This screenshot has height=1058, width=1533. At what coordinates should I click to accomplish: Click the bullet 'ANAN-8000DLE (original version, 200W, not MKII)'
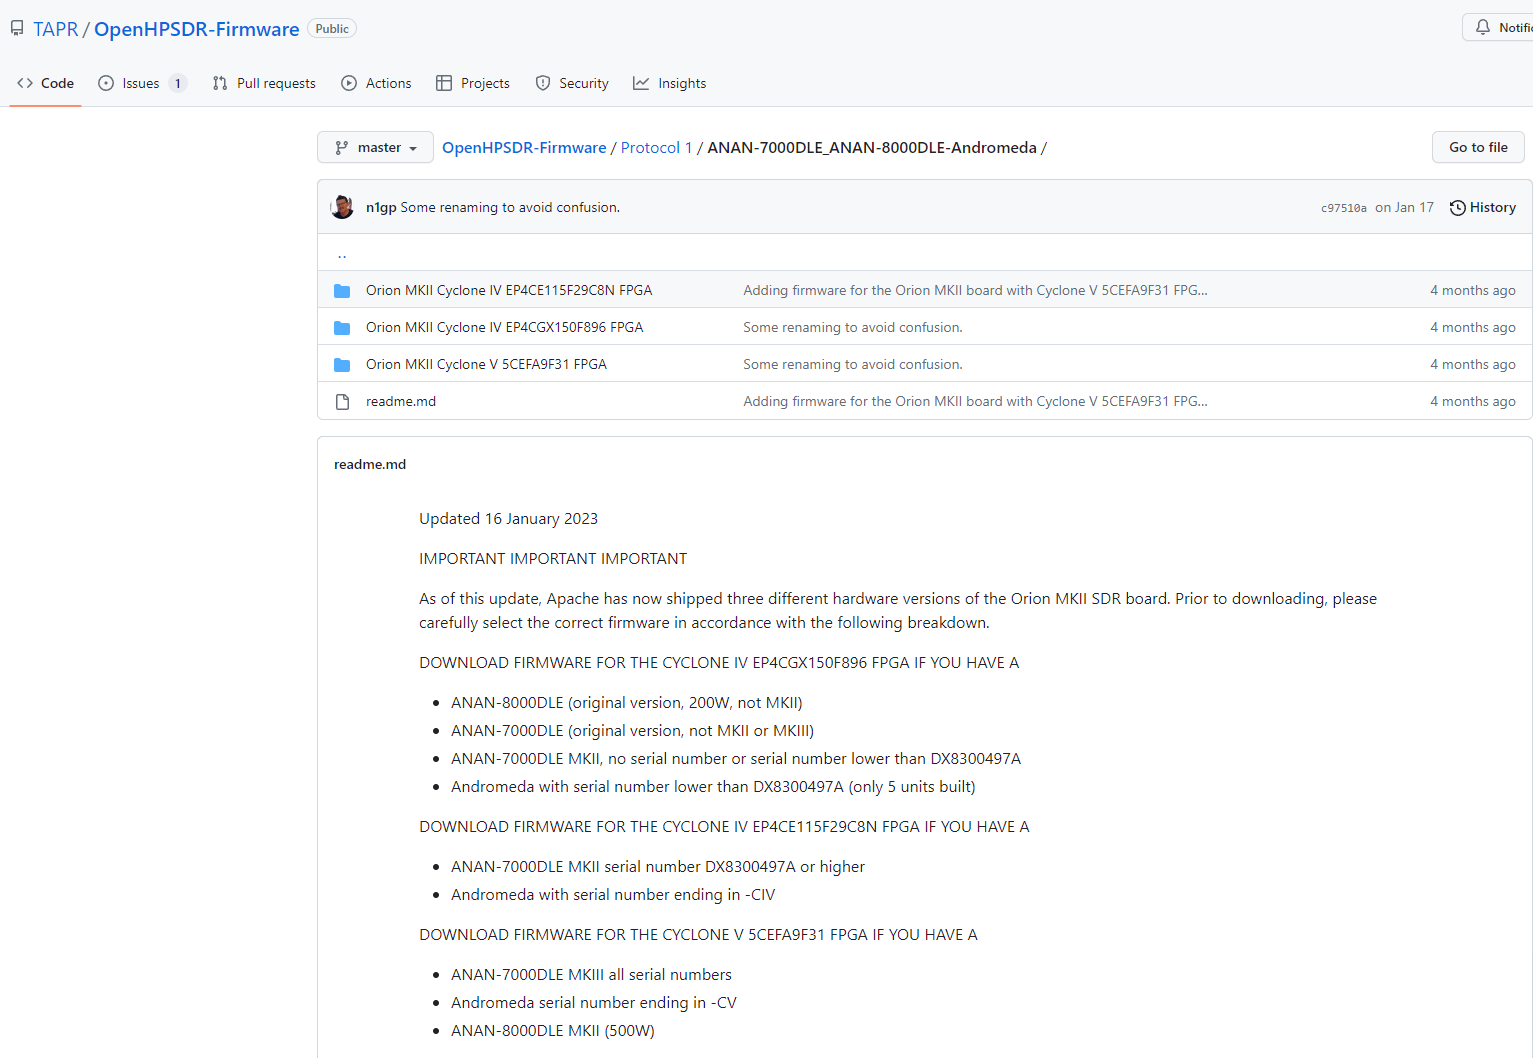pyautogui.click(x=627, y=702)
